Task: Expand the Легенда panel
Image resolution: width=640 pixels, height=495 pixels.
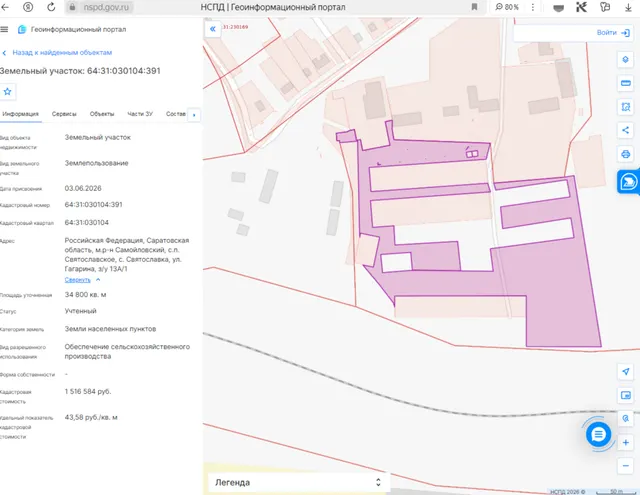Action: click(297, 482)
